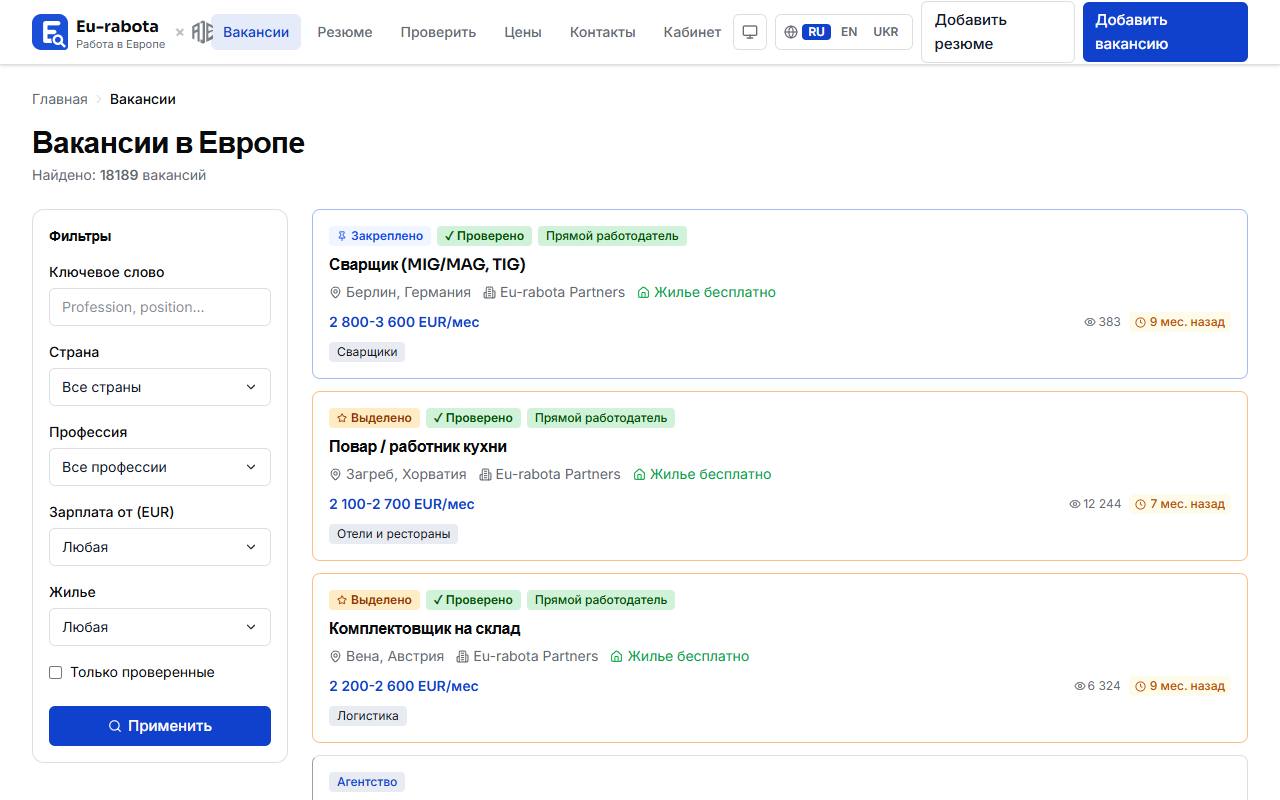Go to Главная breadcrumb link

60,99
